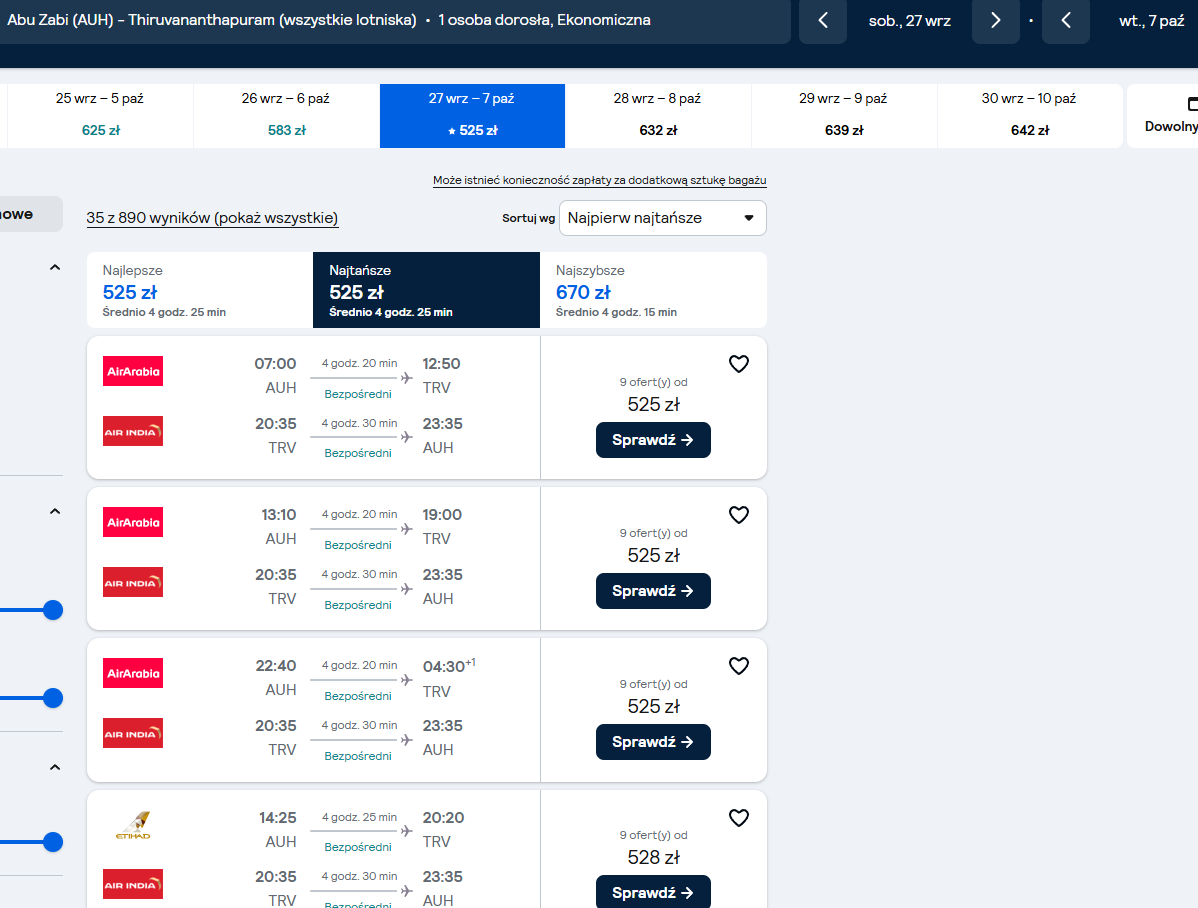Open the Sortuj wg sort dropdown
The image size is (1198, 908).
pos(662,218)
